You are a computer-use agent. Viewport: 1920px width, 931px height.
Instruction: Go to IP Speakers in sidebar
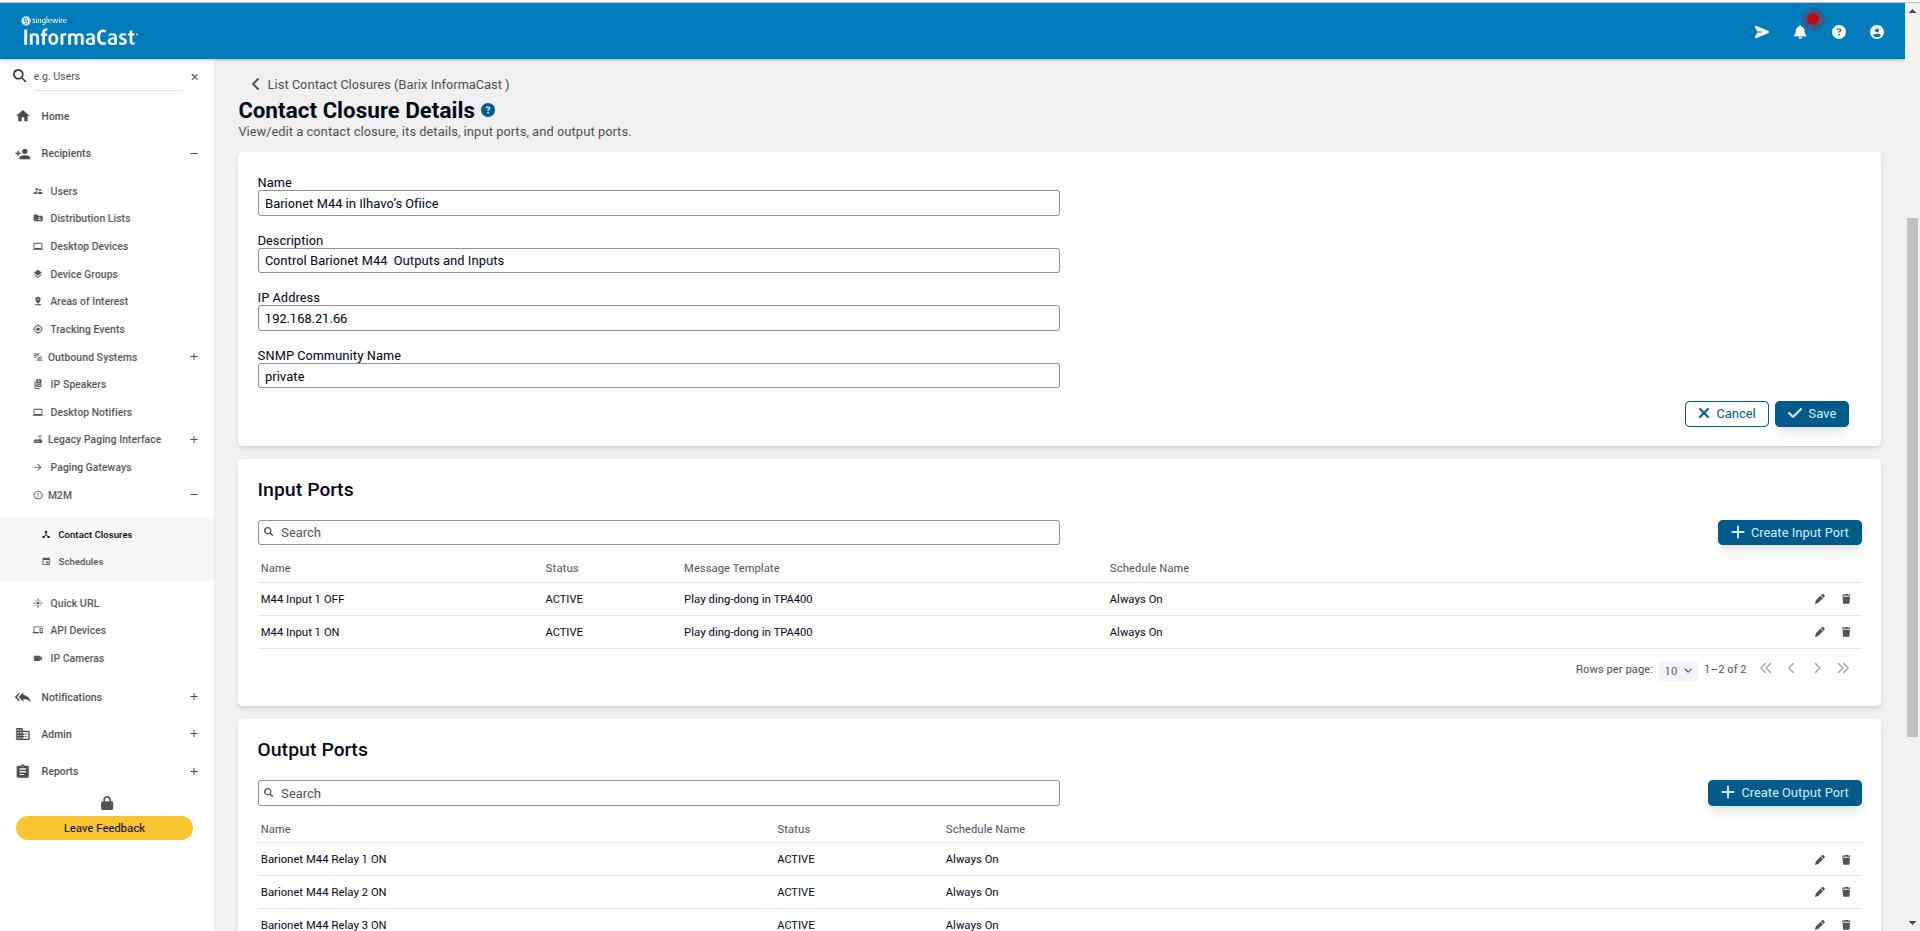point(78,384)
